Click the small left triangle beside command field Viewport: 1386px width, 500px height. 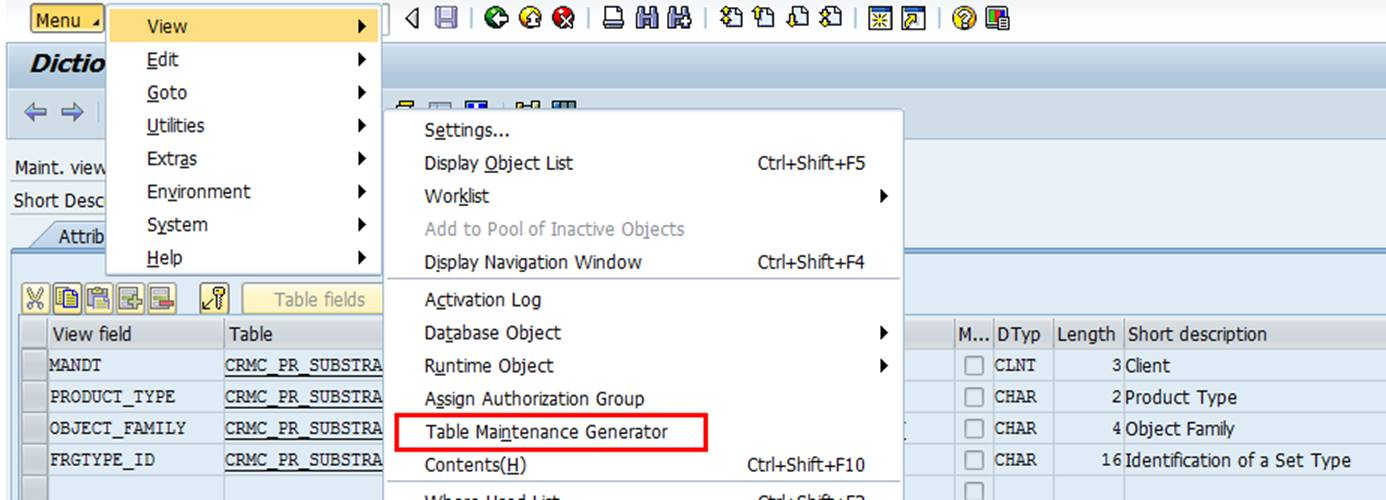pos(412,18)
